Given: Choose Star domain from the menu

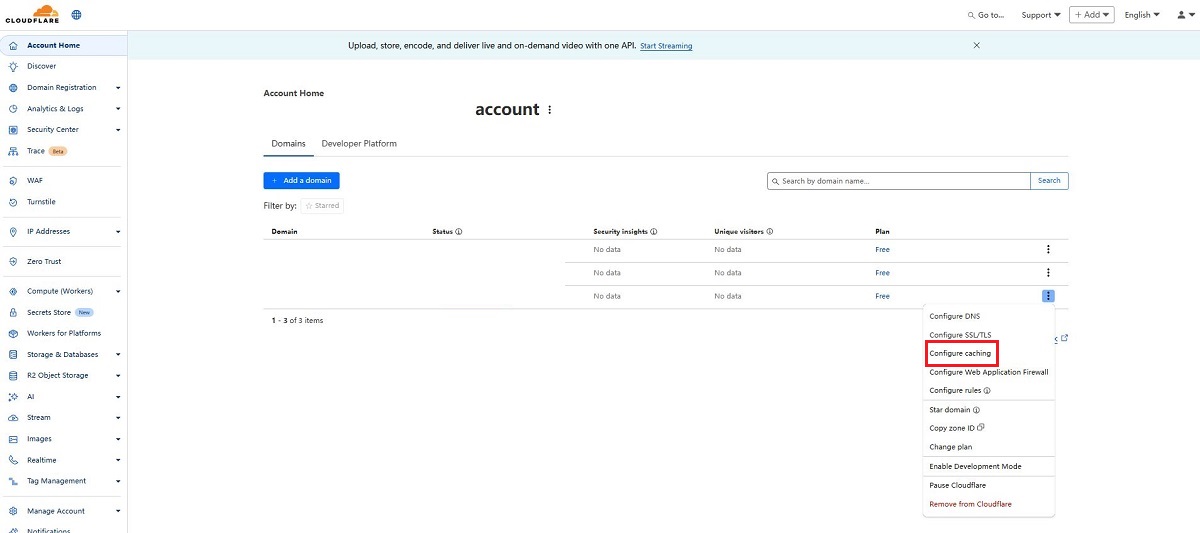Looking at the screenshot, I should (954, 410).
